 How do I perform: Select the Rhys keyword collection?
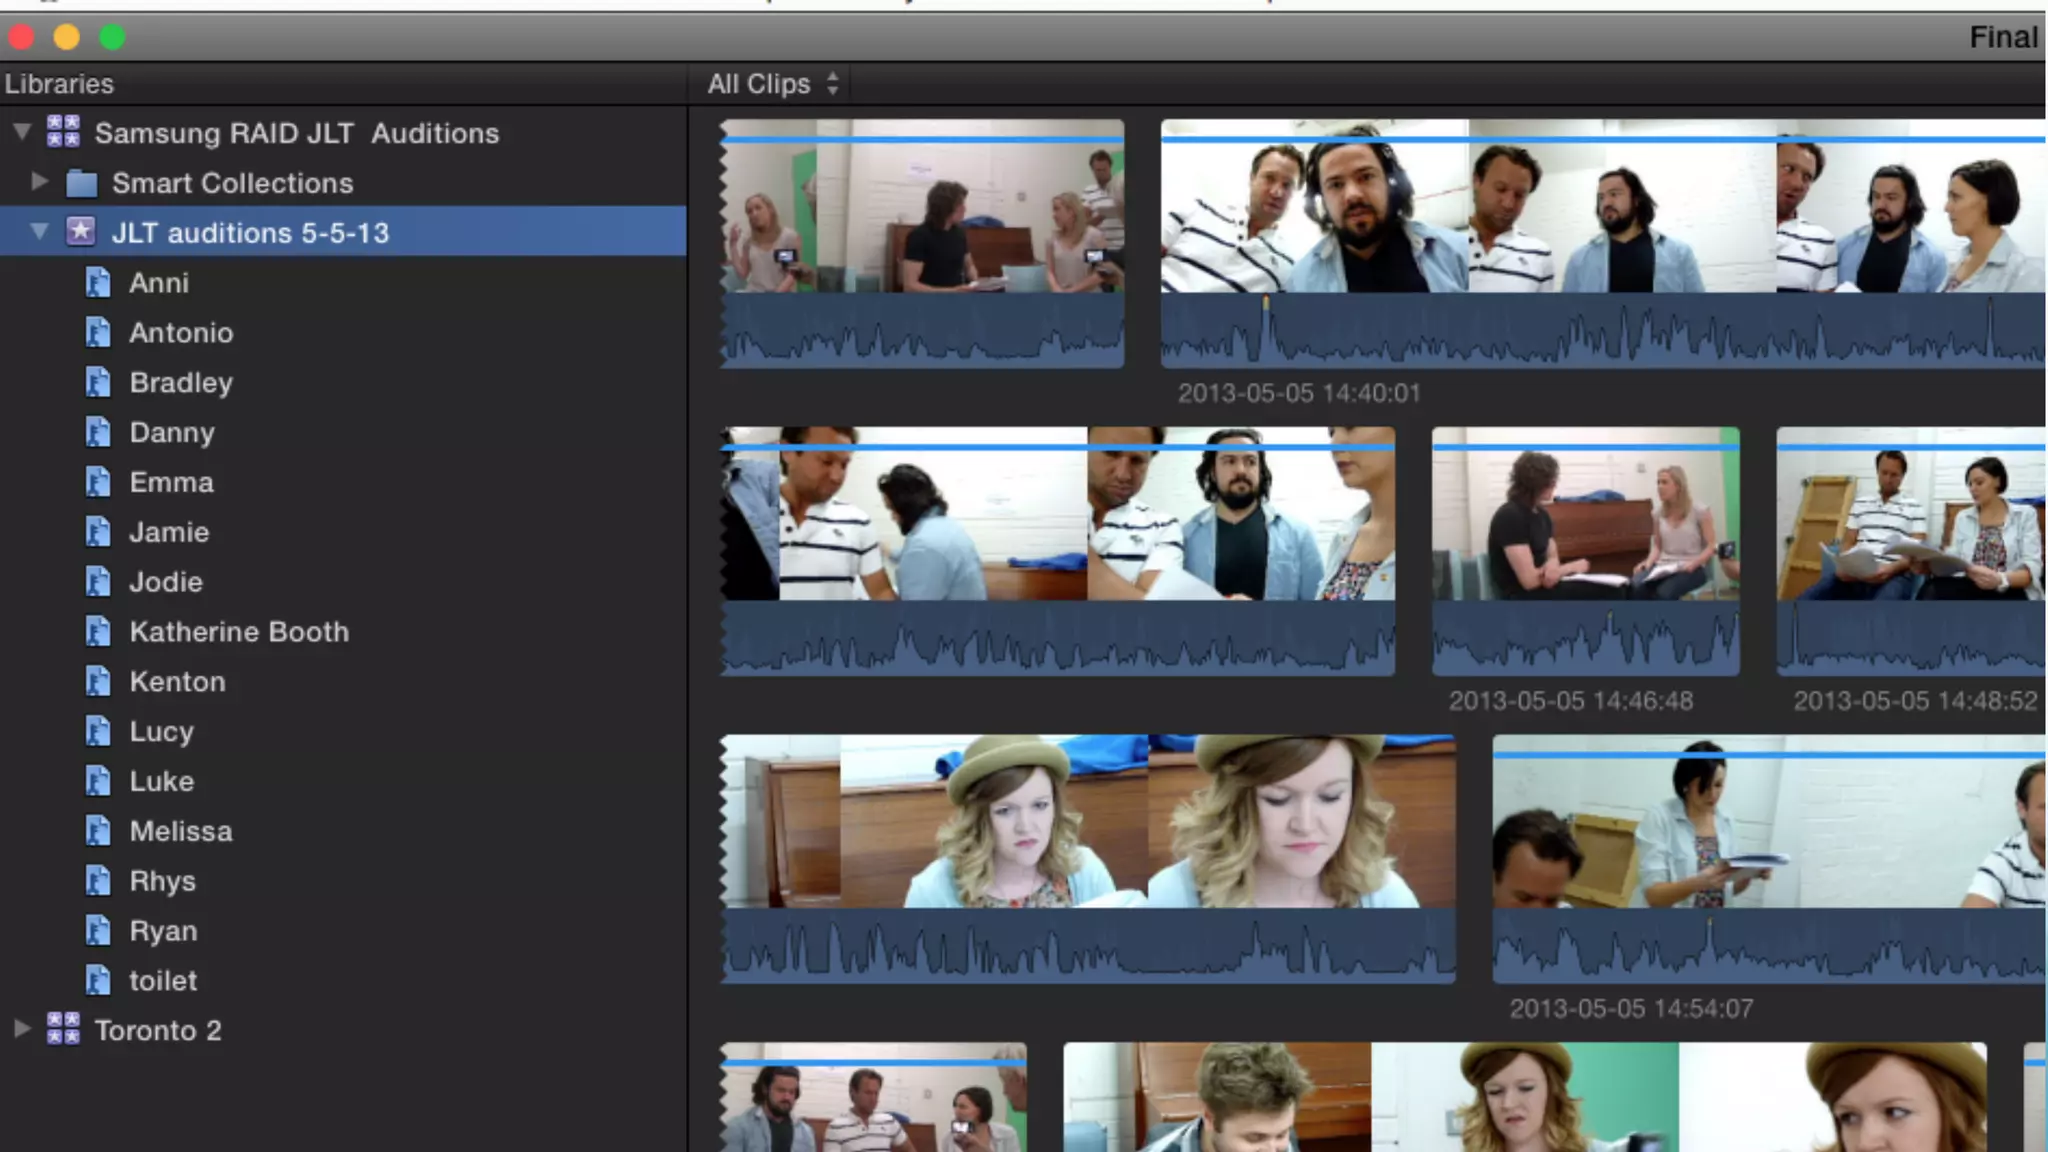(x=162, y=881)
